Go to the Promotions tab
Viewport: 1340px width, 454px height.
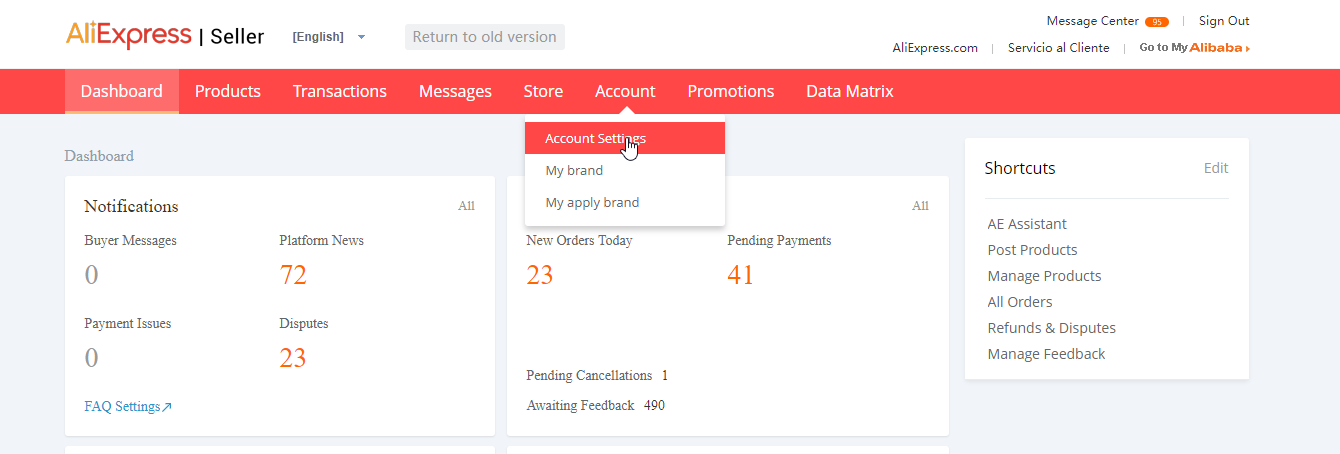click(730, 91)
